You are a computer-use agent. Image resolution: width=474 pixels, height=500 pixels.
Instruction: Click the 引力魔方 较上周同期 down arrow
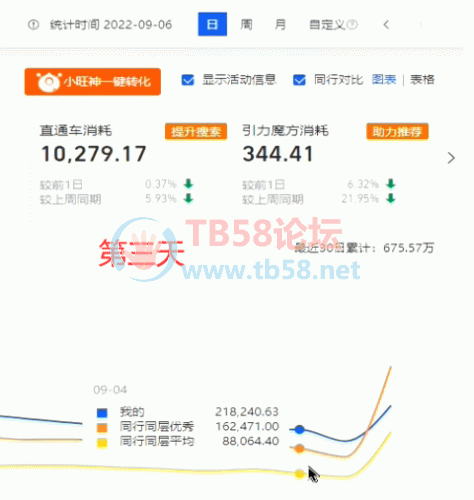pos(391,198)
